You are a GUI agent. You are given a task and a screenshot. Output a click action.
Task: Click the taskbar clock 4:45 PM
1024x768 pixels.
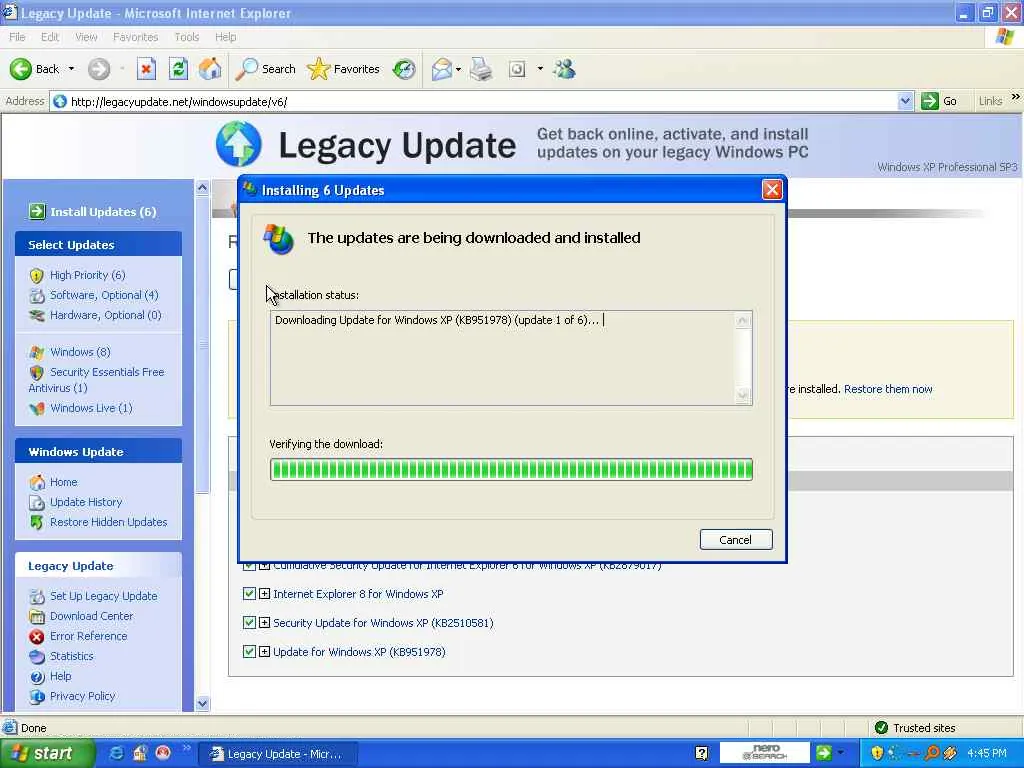tap(987, 753)
